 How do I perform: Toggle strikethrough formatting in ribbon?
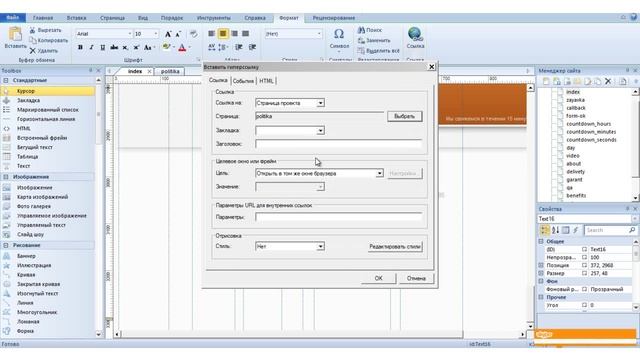click(114, 47)
